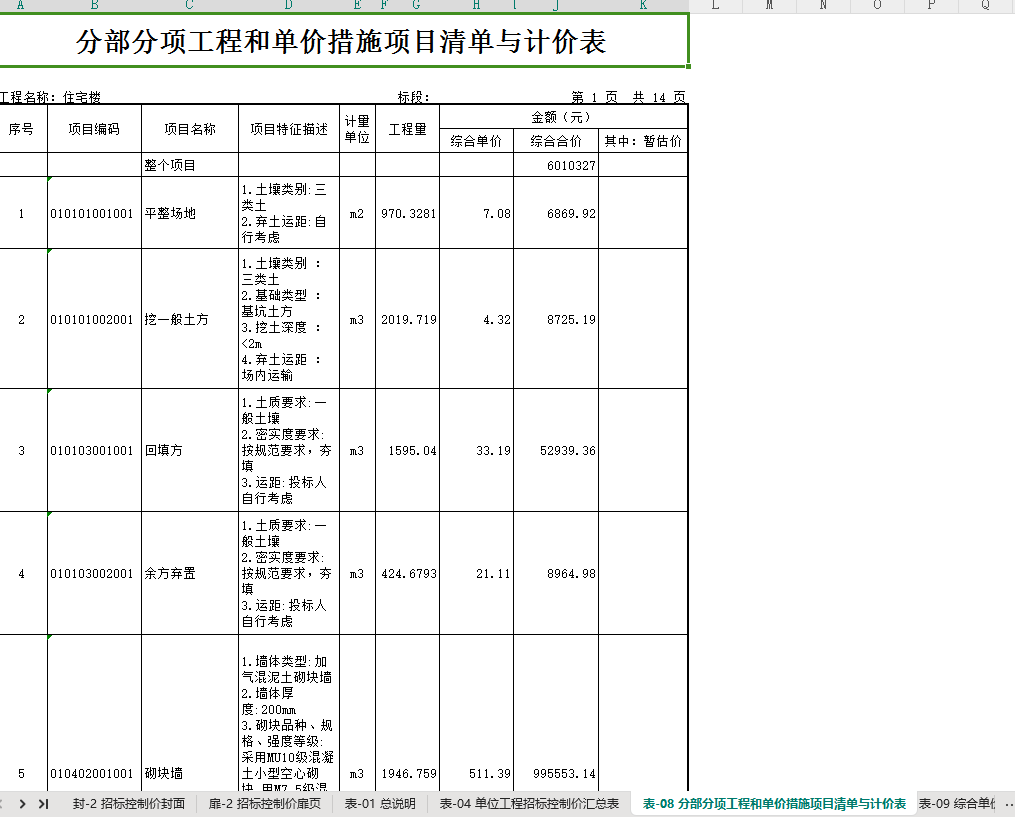
Task: Select the merged title cell 分部分项工程和单价措施项目清单与计价表
Action: [x=342, y=41]
